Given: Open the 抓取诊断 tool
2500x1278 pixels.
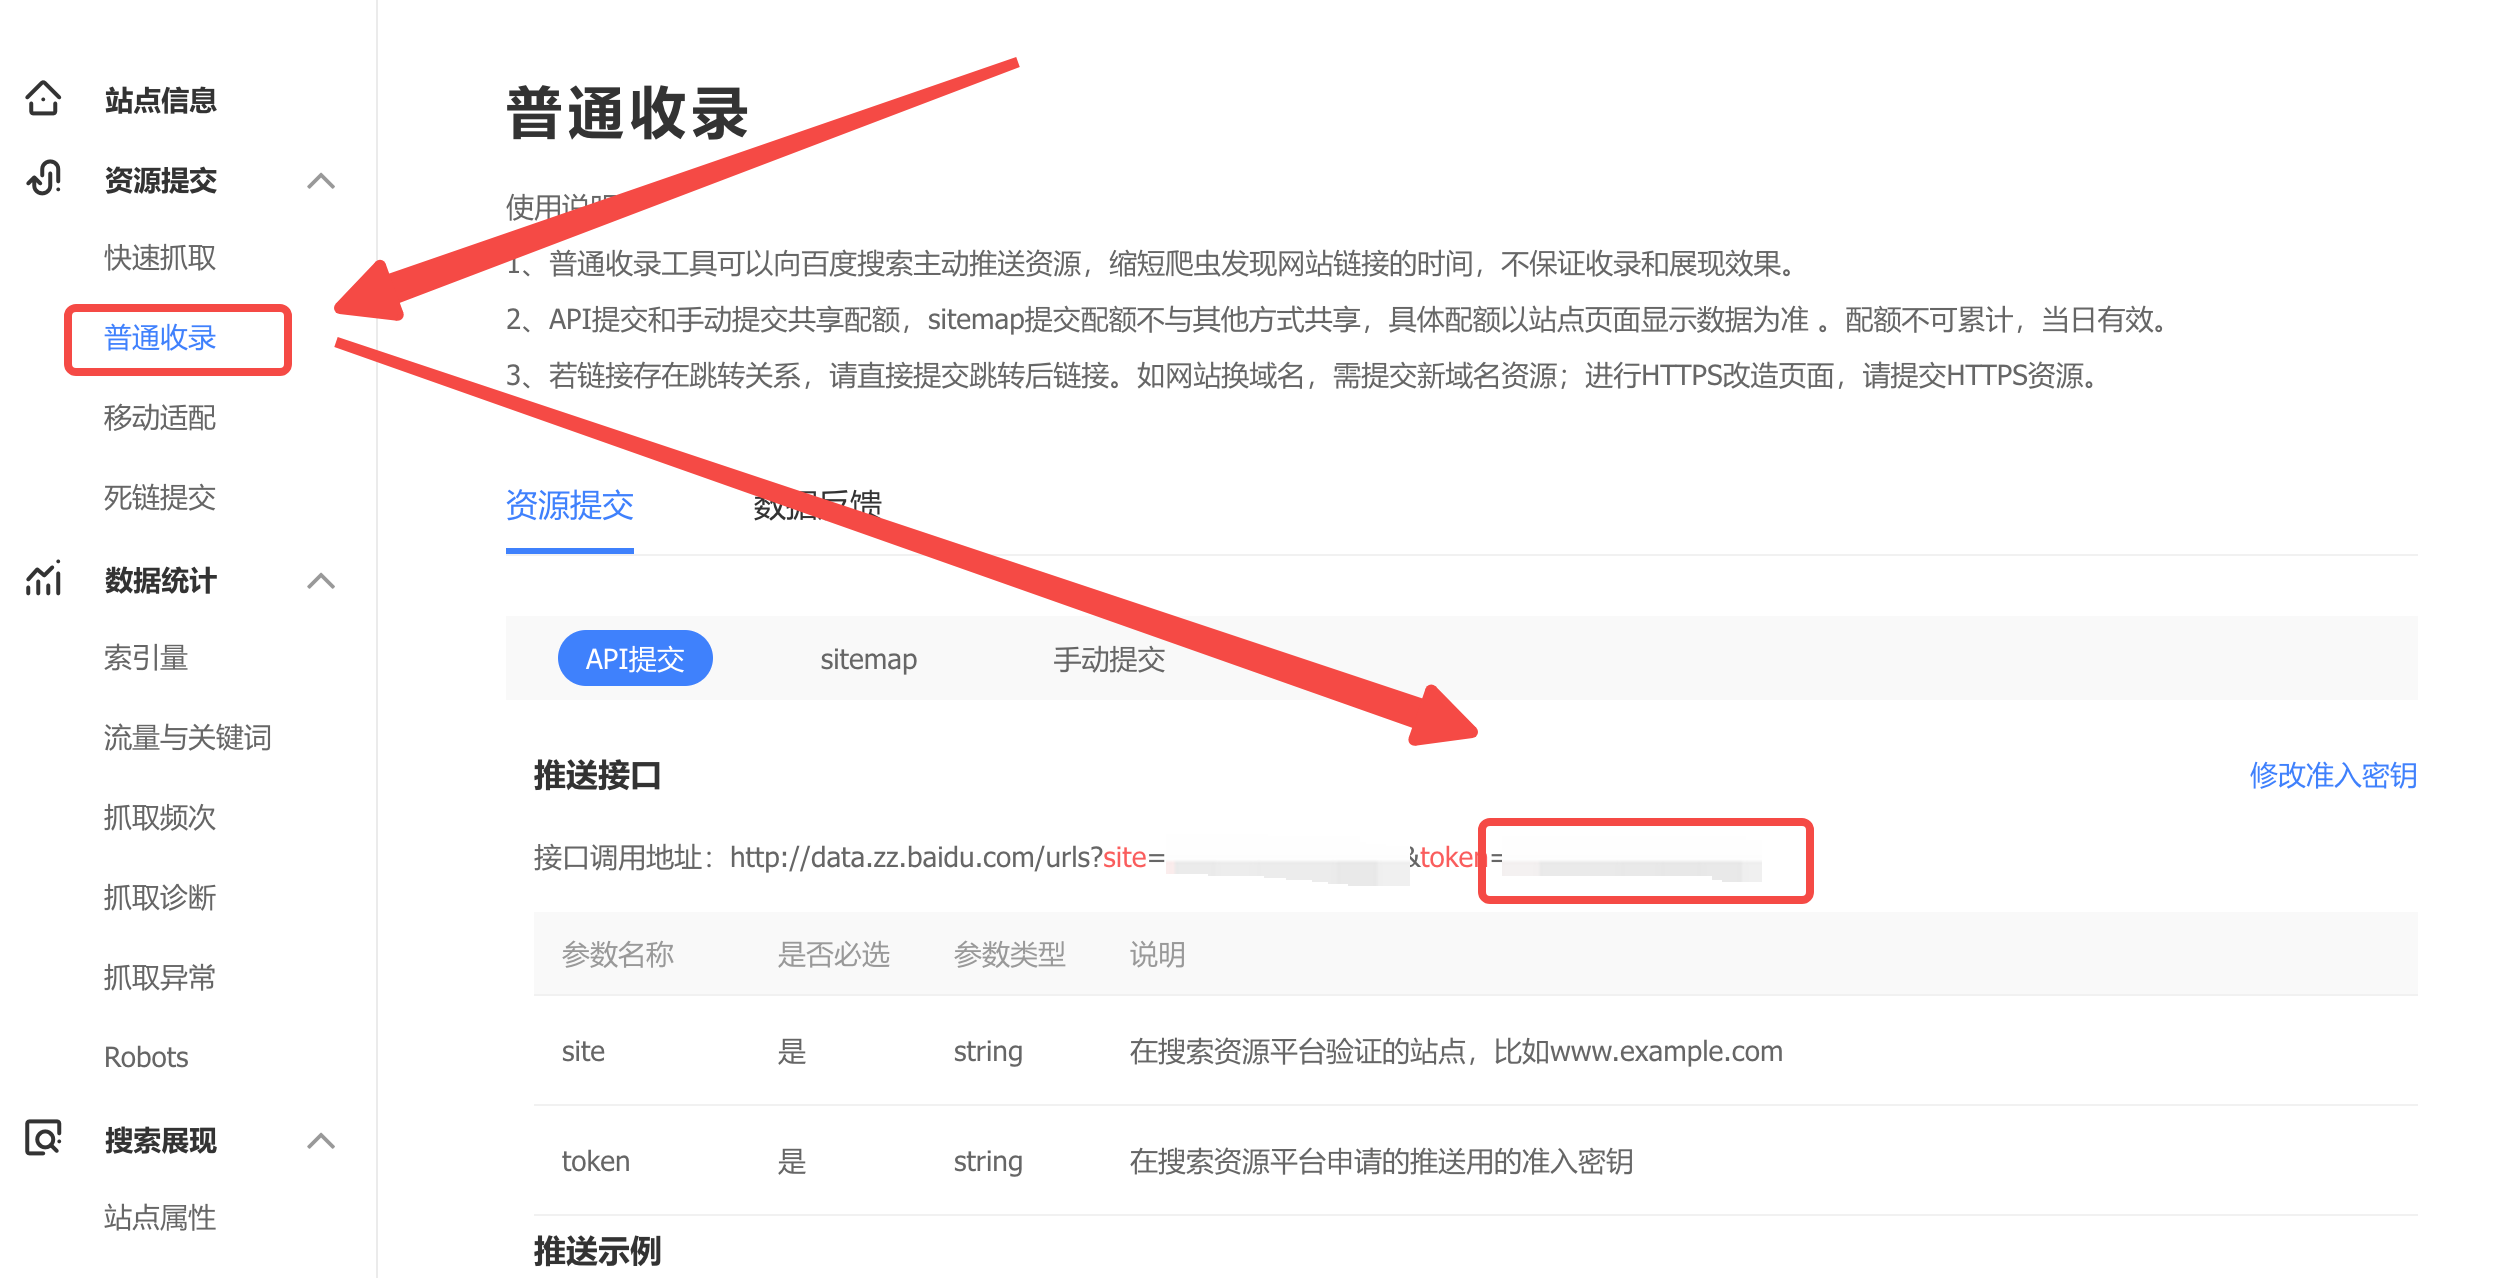Looking at the screenshot, I should (161, 897).
